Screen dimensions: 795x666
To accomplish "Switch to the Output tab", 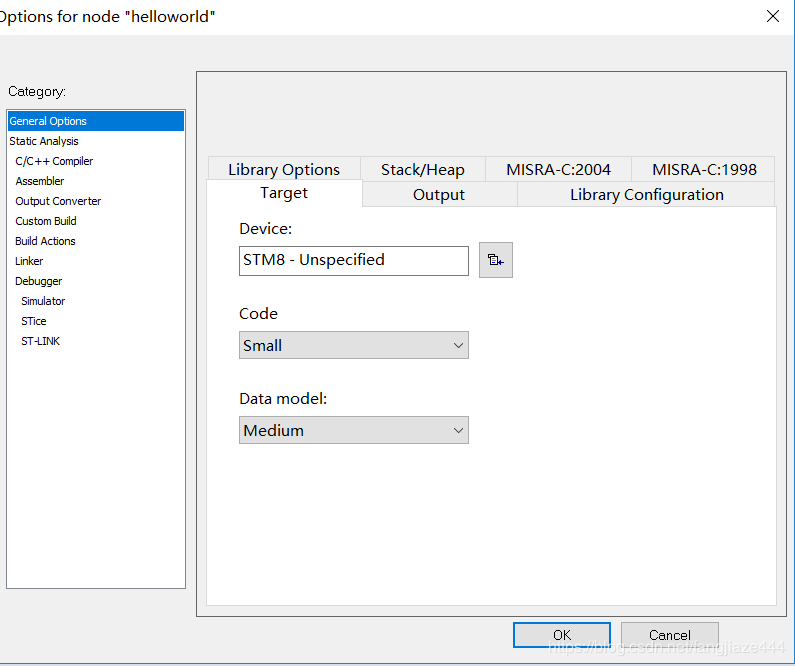I will tap(439, 195).
